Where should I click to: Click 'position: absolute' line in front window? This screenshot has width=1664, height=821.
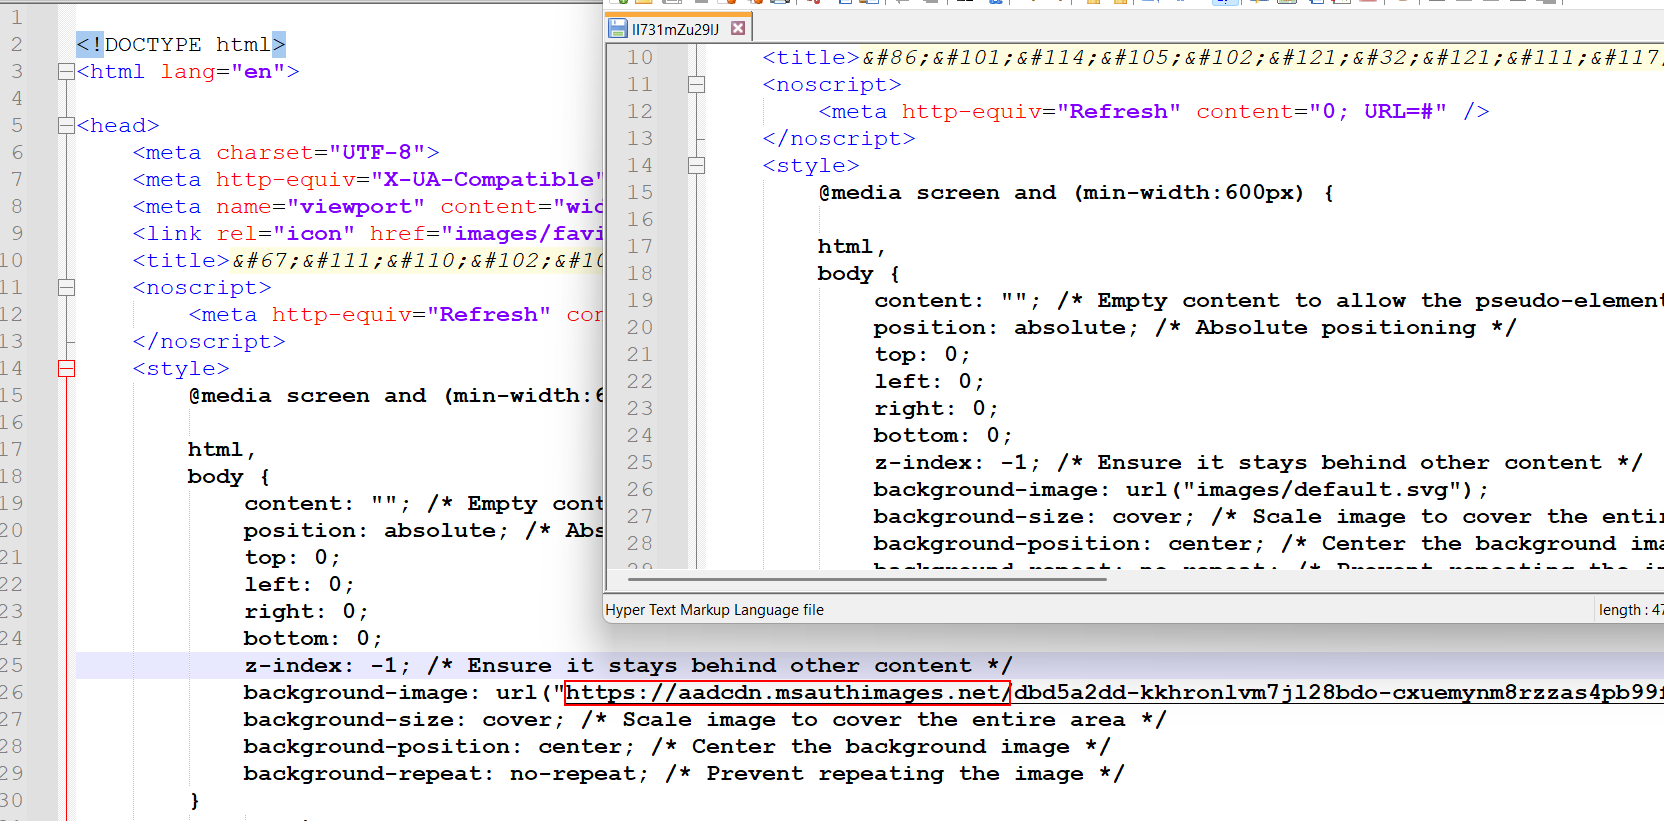(x=1195, y=328)
